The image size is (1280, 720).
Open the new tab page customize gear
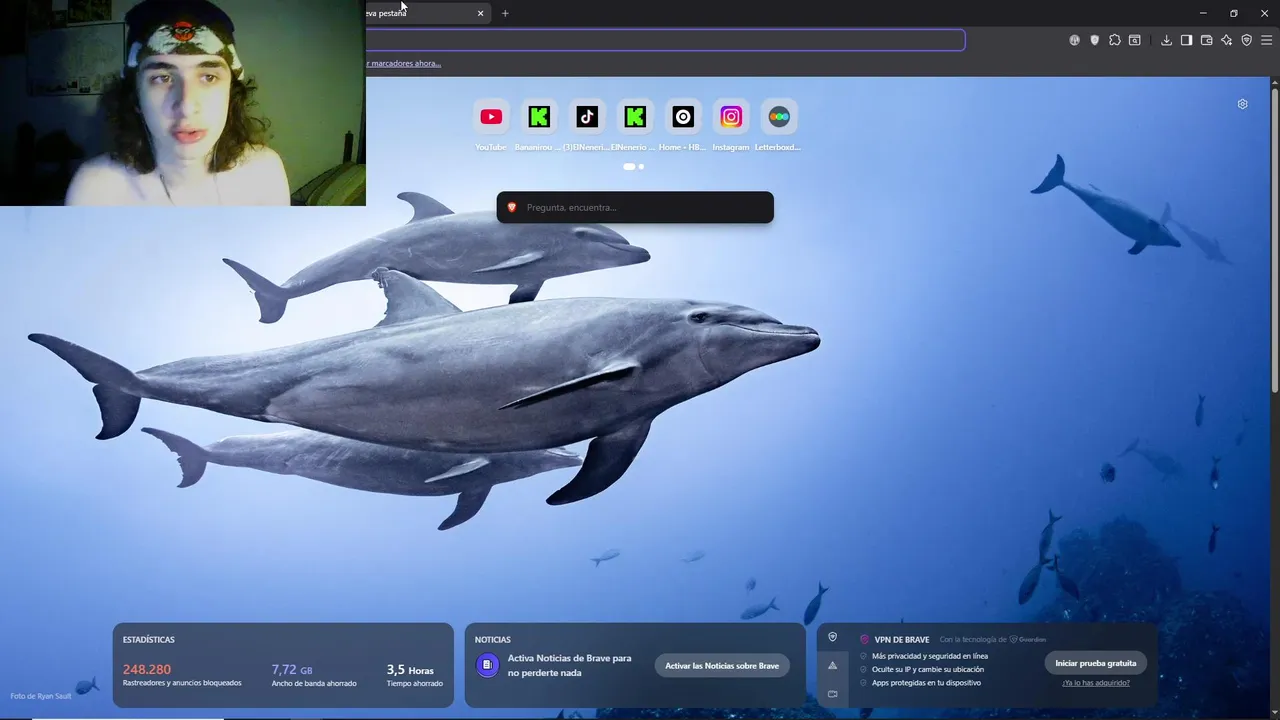(1242, 104)
